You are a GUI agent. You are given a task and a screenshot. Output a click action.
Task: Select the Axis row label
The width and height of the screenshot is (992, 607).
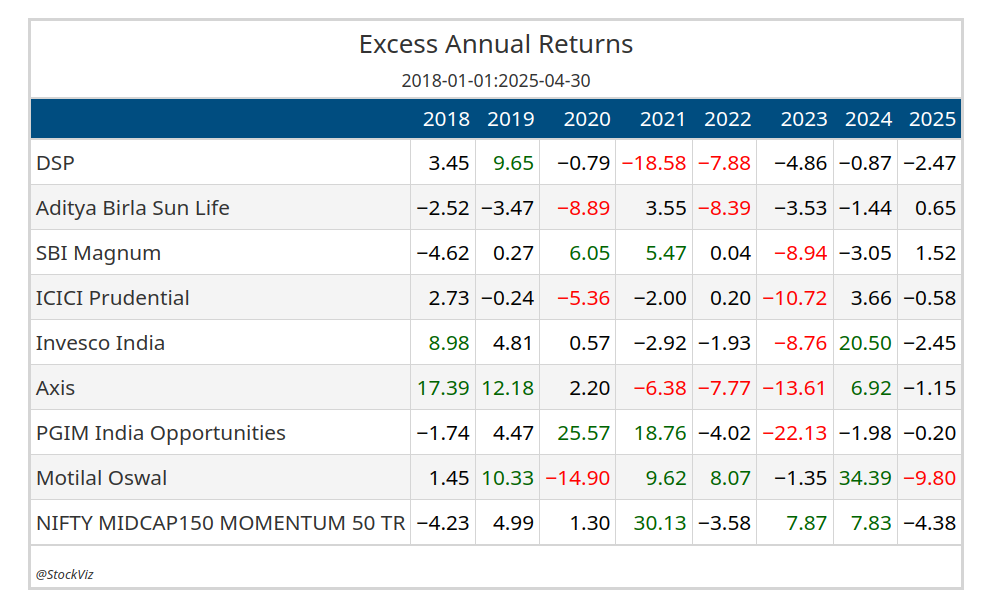[55, 388]
